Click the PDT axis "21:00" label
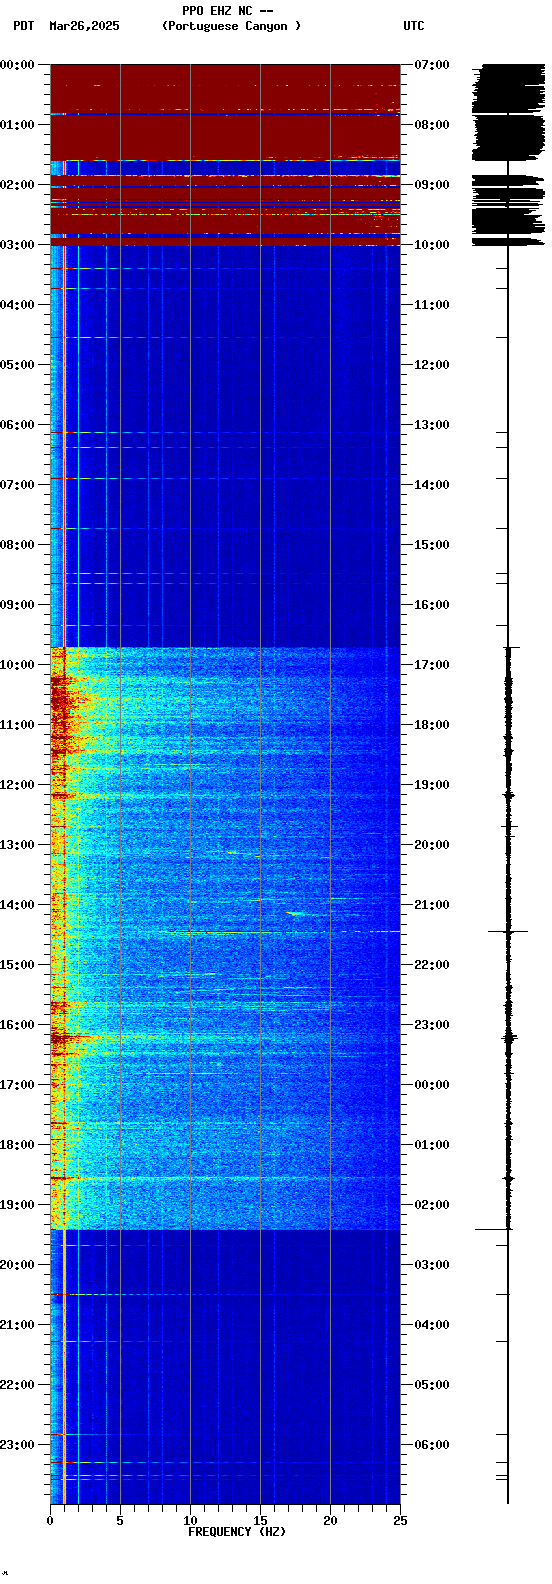The width and height of the screenshot is (552, 1584). (x=18, y=1325)
